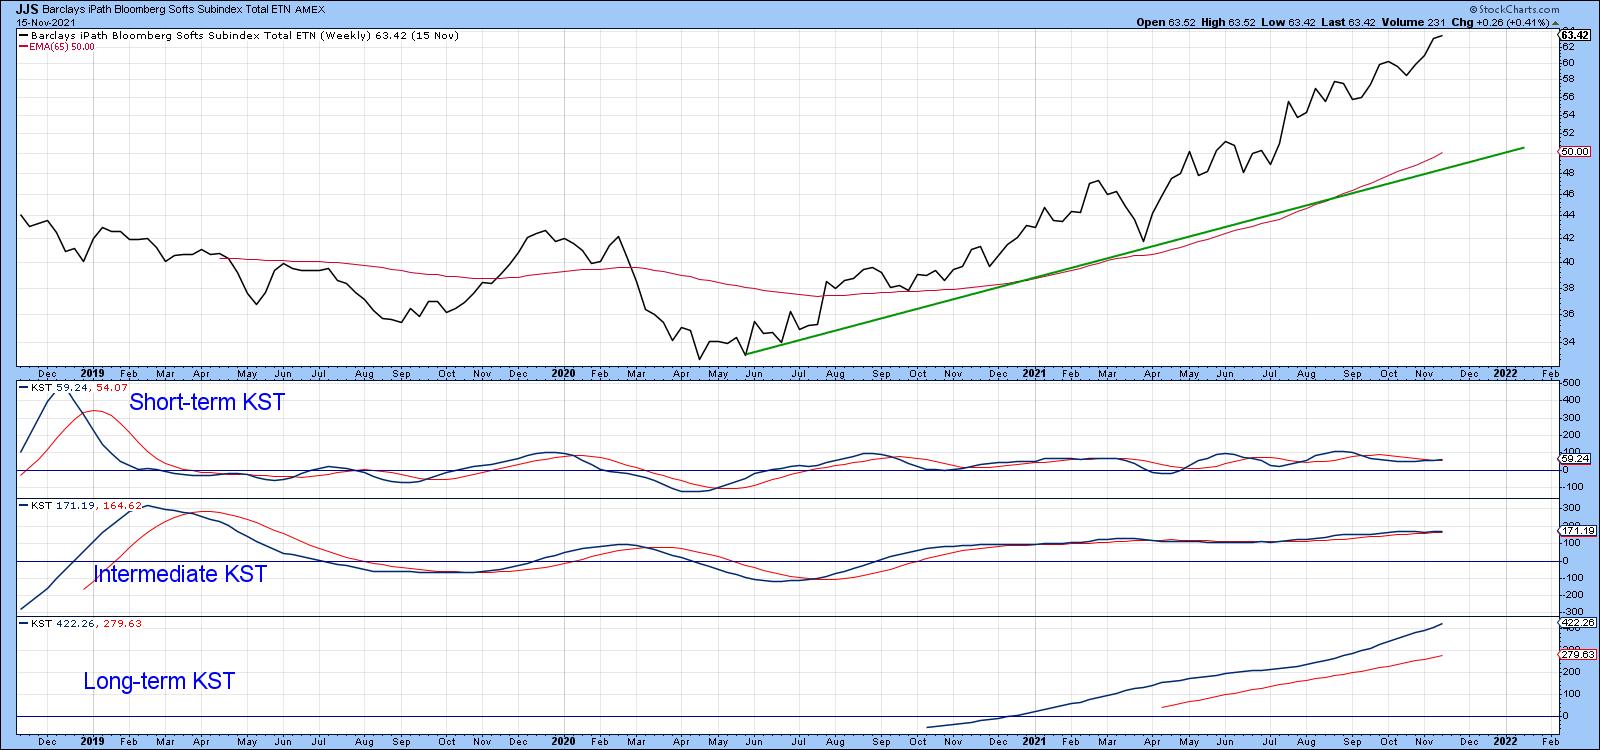Select the Short-term KST annotation text
The width and height of the screenshot is (1600, 750).
click(x=207, y=402)
